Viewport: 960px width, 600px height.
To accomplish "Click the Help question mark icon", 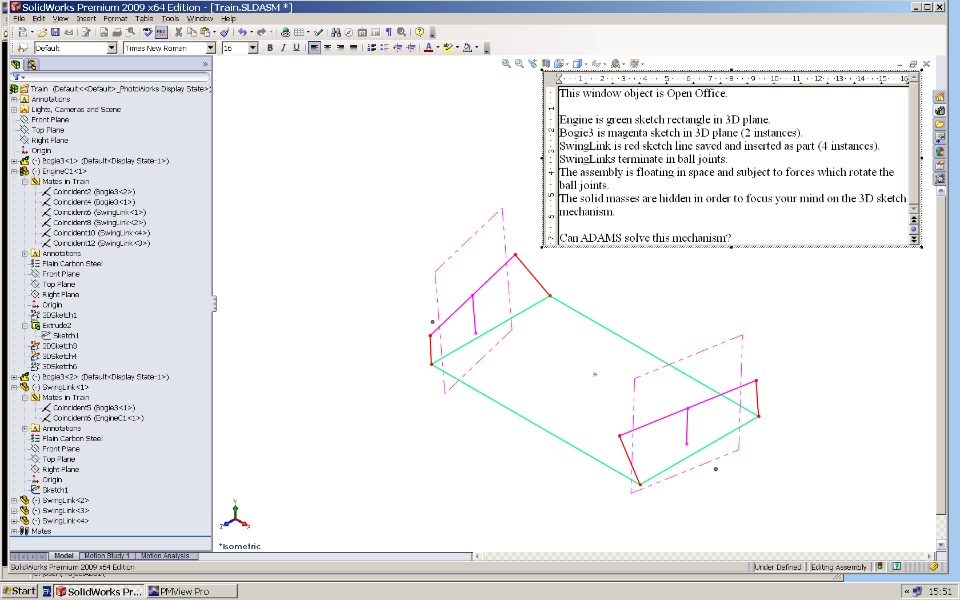I will point(419,32).
